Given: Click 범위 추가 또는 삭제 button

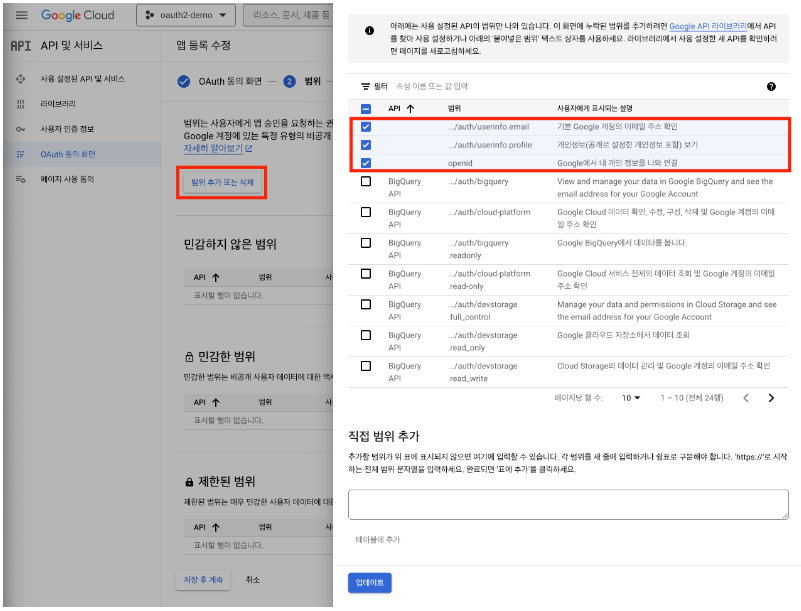Looking at the screenshot, I should [222, 182].
